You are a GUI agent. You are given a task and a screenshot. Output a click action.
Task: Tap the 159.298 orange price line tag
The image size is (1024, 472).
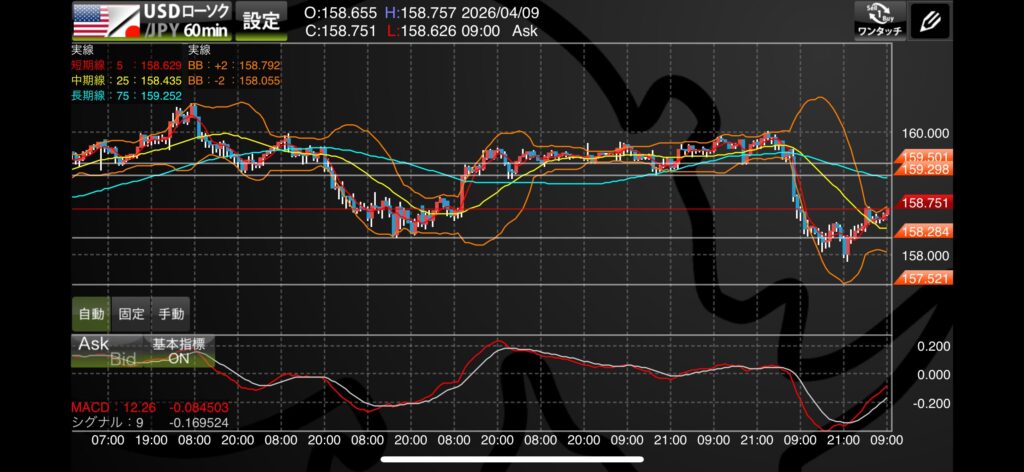pos(924,170)
